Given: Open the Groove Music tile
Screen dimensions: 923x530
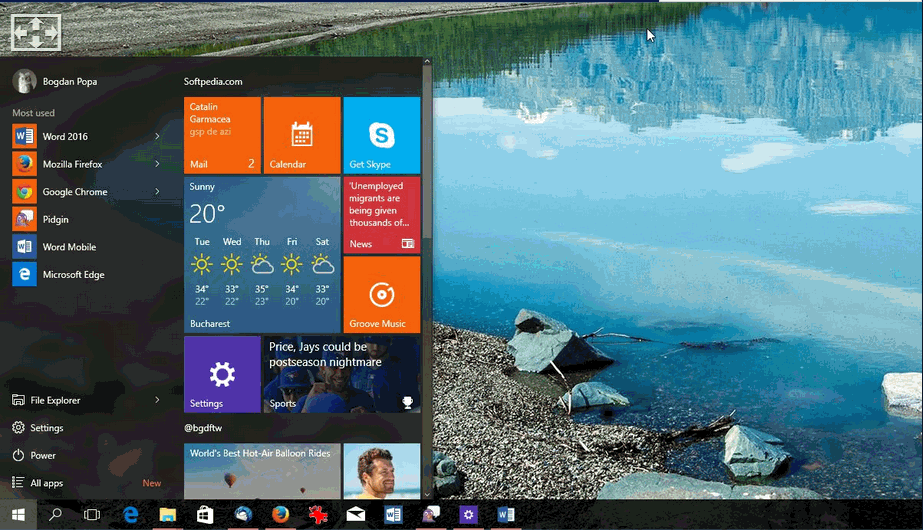Looking at the screenshot, I should (x=381, y=294).
